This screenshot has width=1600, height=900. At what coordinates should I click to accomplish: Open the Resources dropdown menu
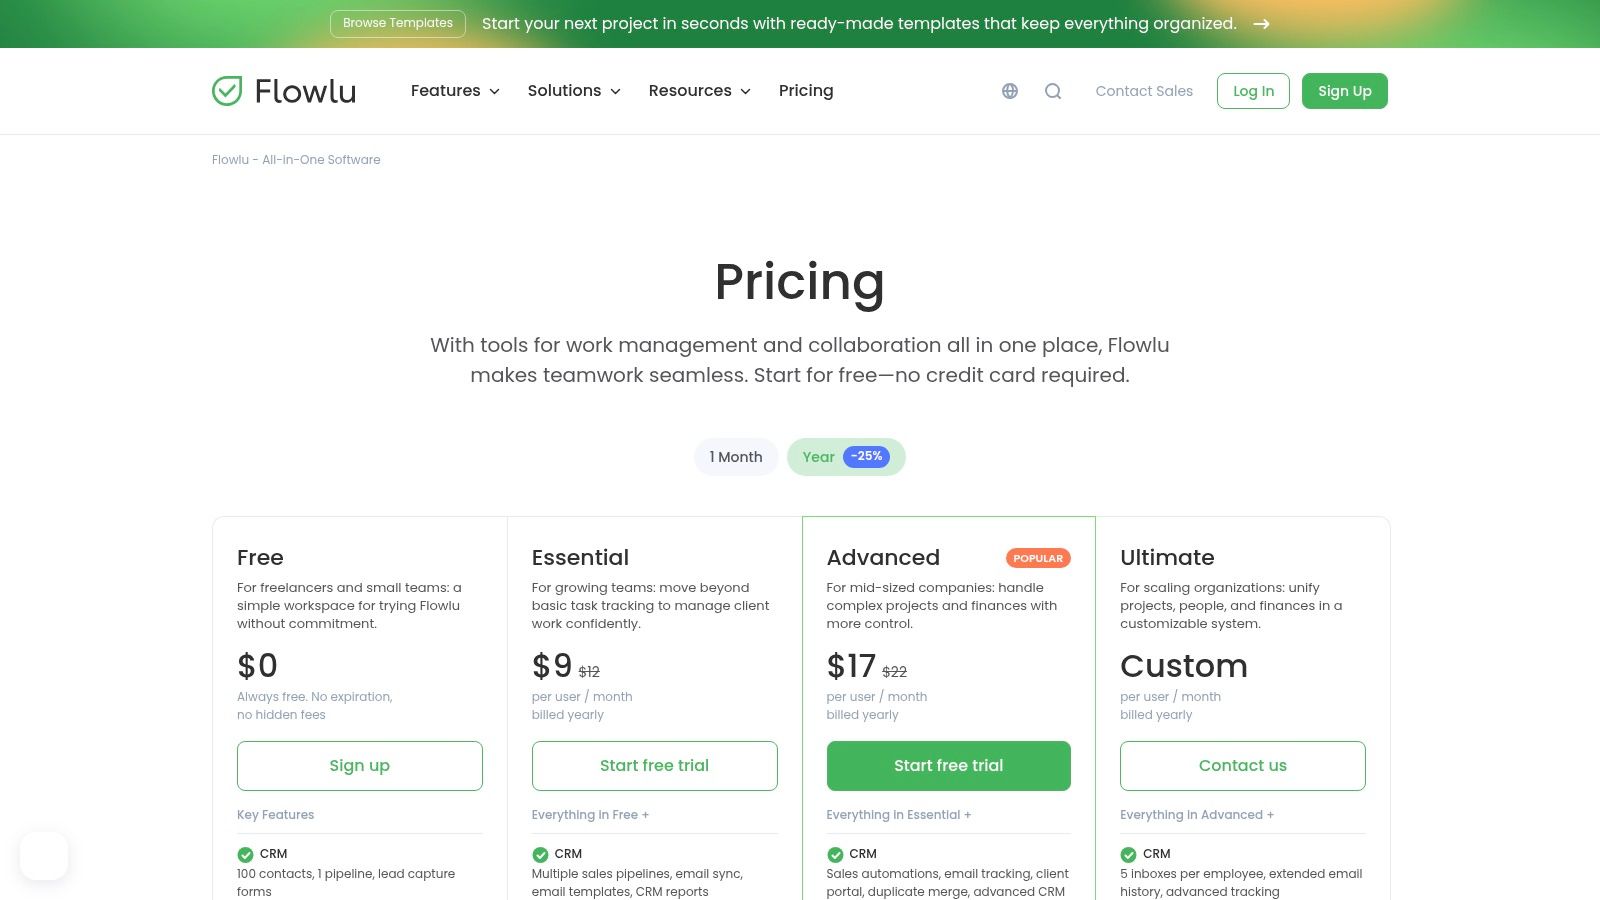point(699,91)
